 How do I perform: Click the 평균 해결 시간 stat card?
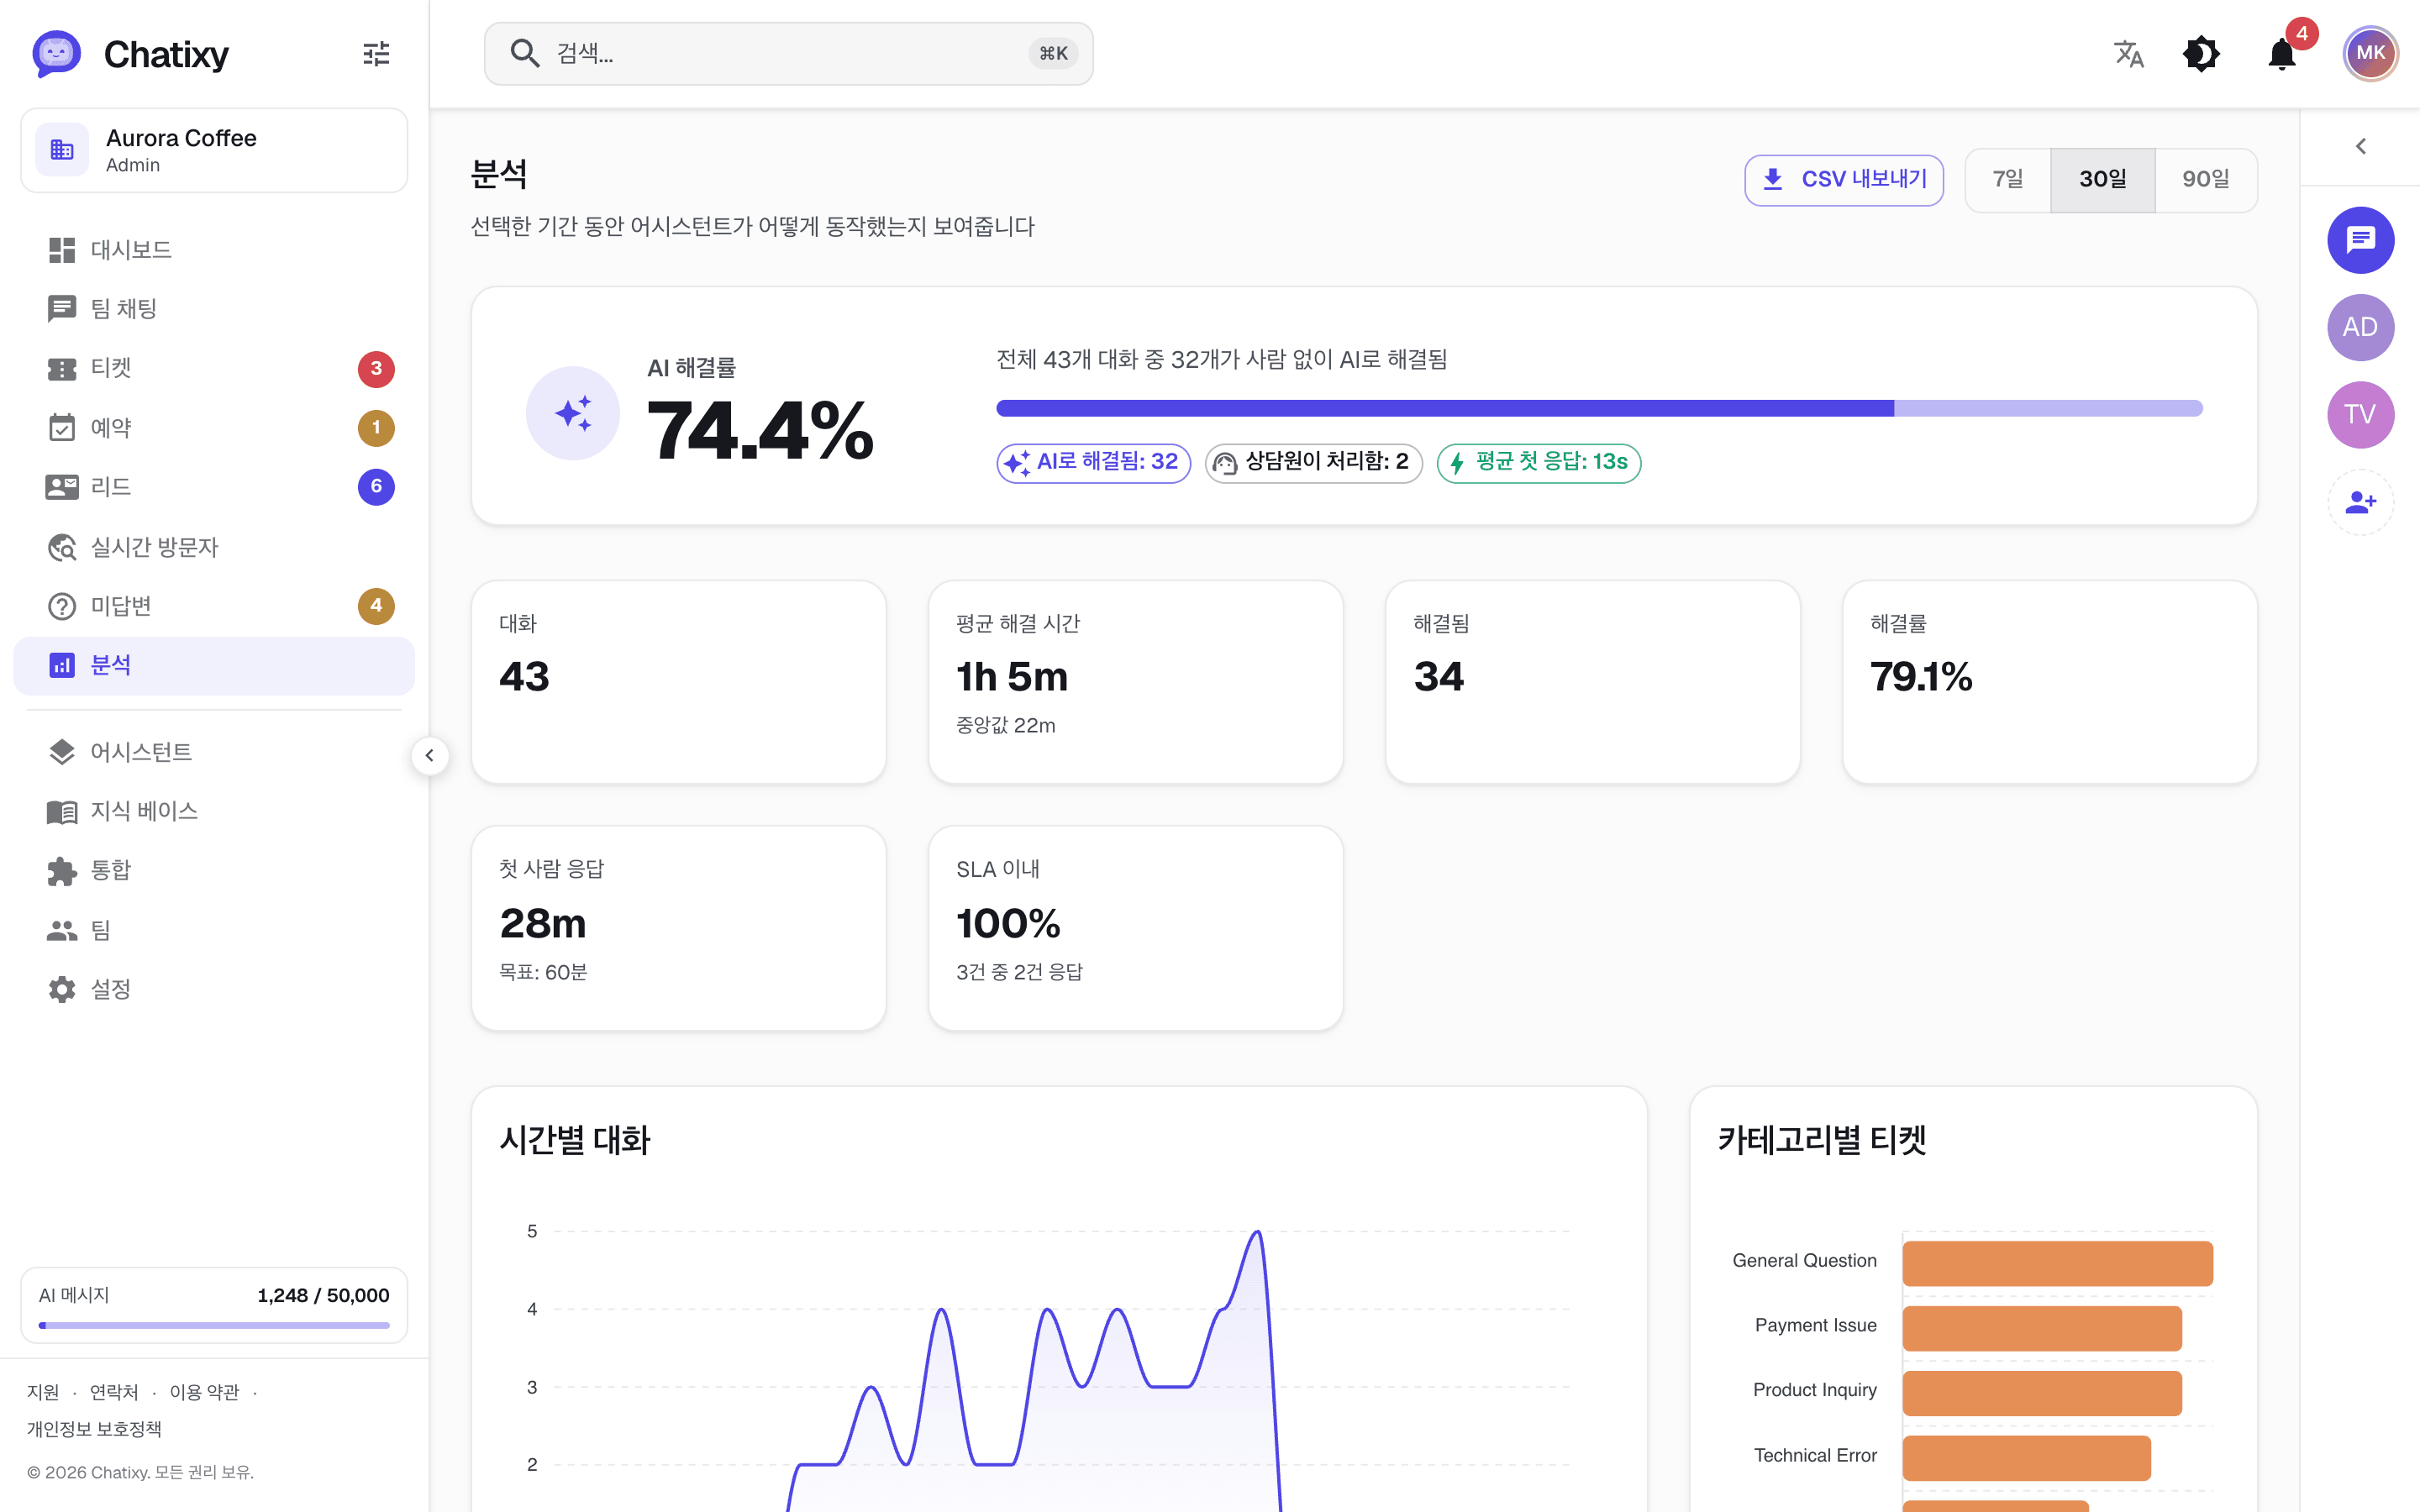click(1135, 682)
